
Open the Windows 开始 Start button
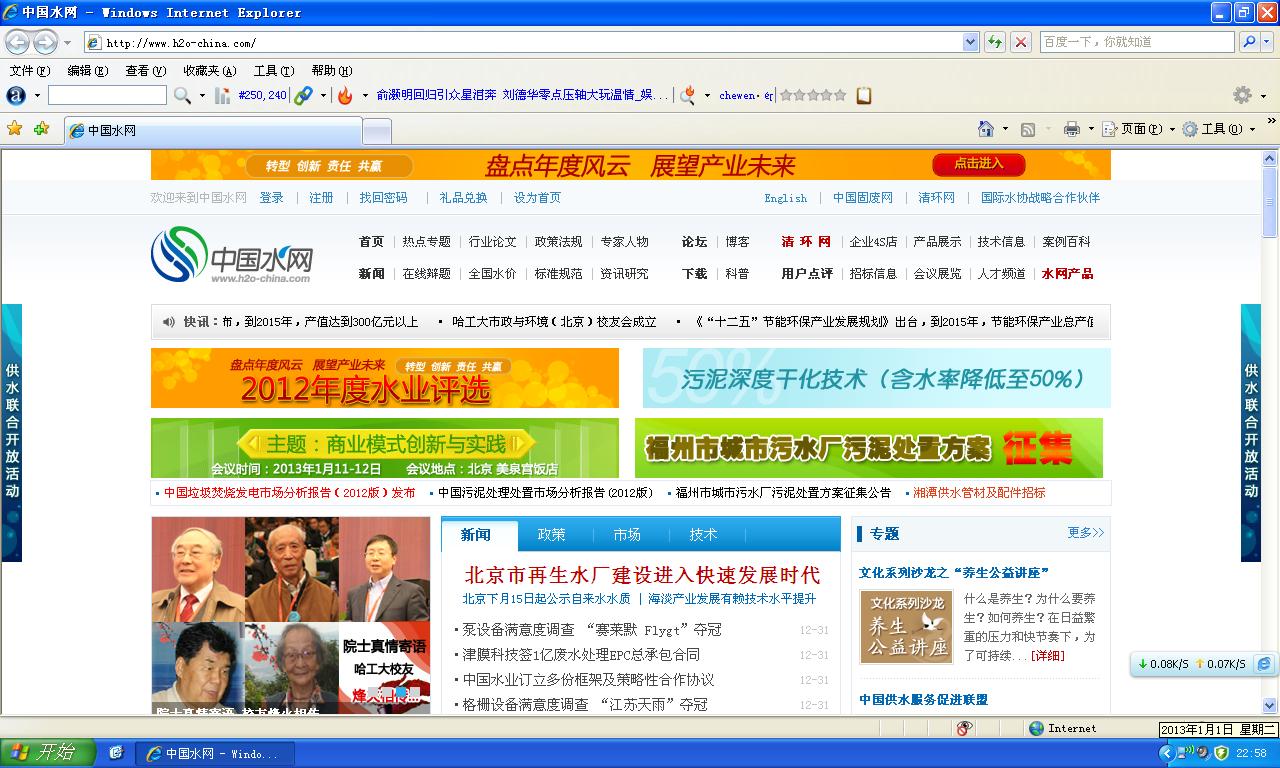click(48, 753)
